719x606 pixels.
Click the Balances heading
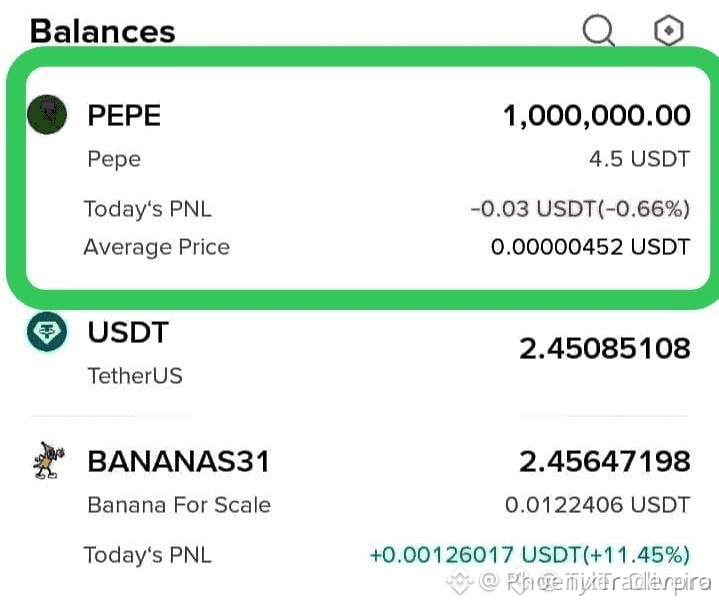[103, 31]
